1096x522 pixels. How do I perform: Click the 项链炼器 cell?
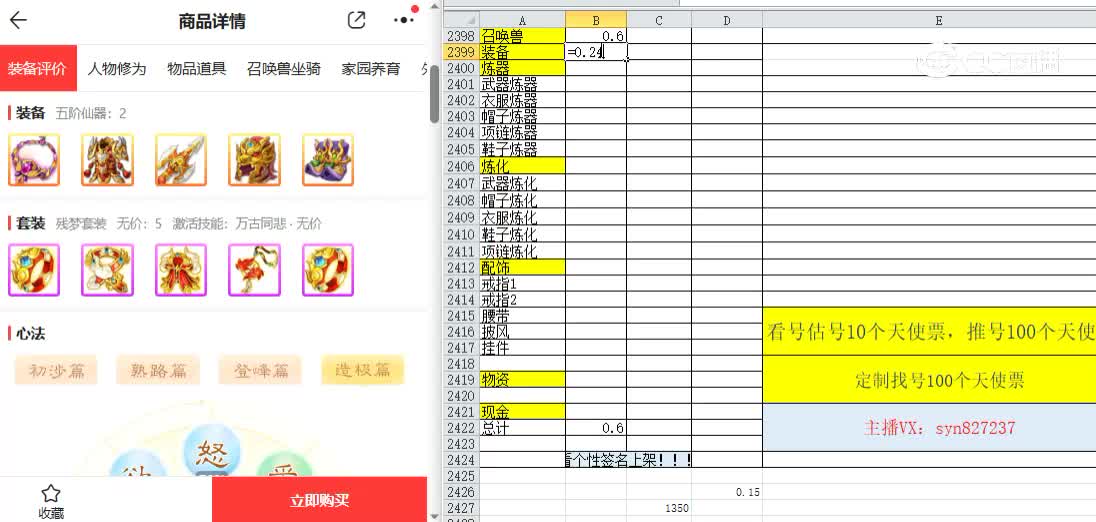(x=522, y=133)
